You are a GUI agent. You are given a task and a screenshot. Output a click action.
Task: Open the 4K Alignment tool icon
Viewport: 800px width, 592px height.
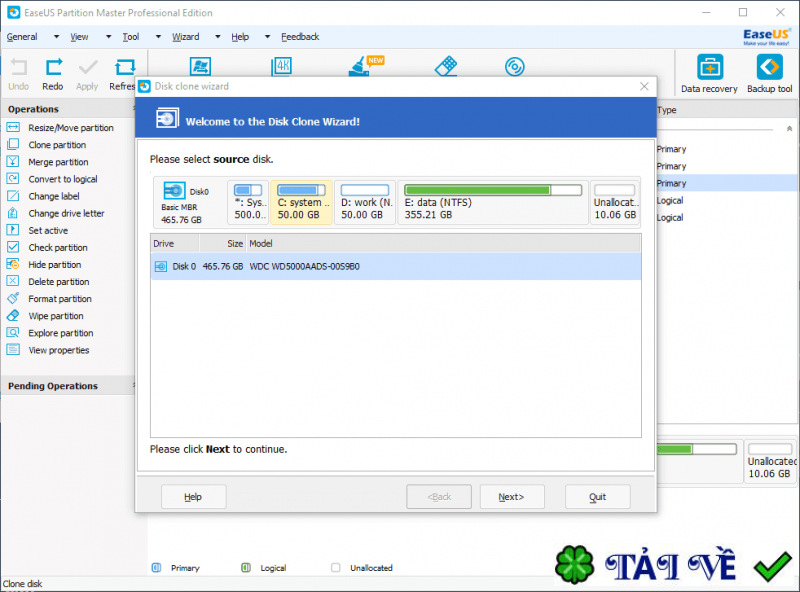click(x=281, y=65)
